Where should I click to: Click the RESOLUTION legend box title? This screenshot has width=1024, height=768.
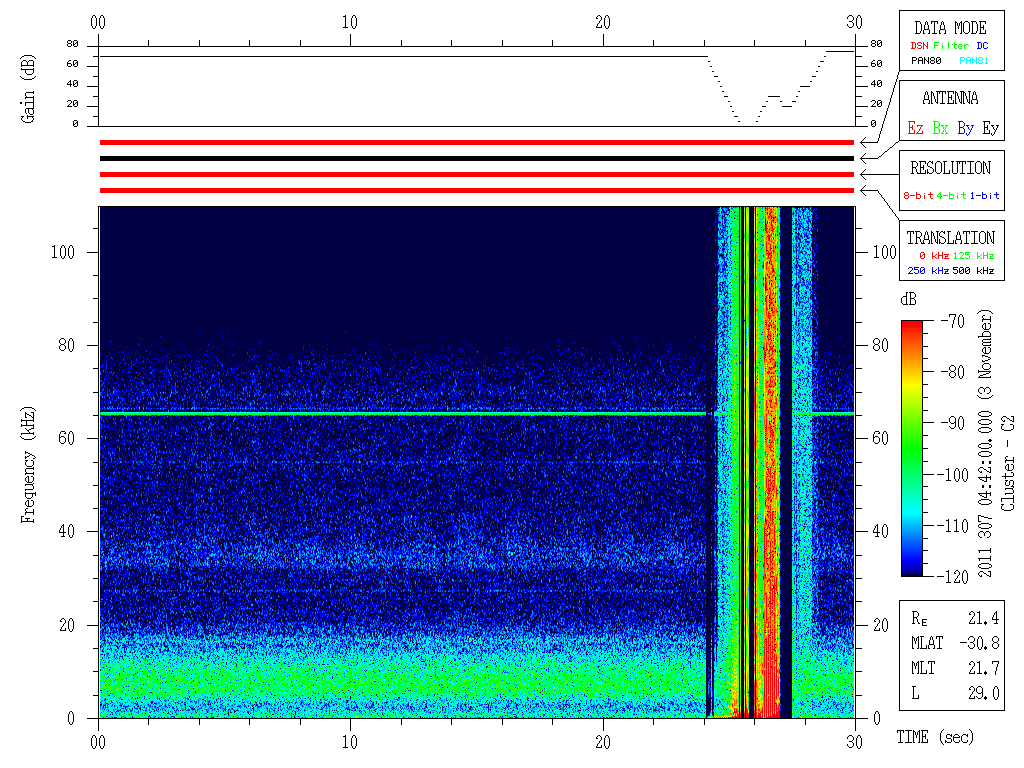[950, 168]
